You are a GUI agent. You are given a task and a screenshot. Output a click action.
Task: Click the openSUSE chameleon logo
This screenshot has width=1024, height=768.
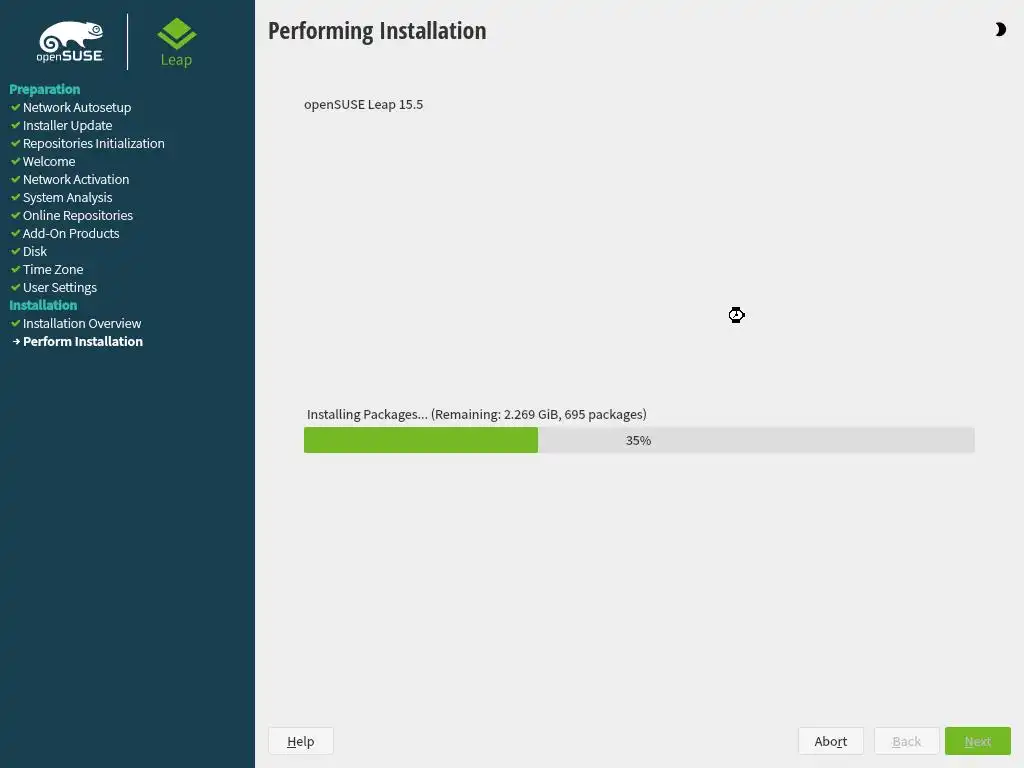click(70, 42)
